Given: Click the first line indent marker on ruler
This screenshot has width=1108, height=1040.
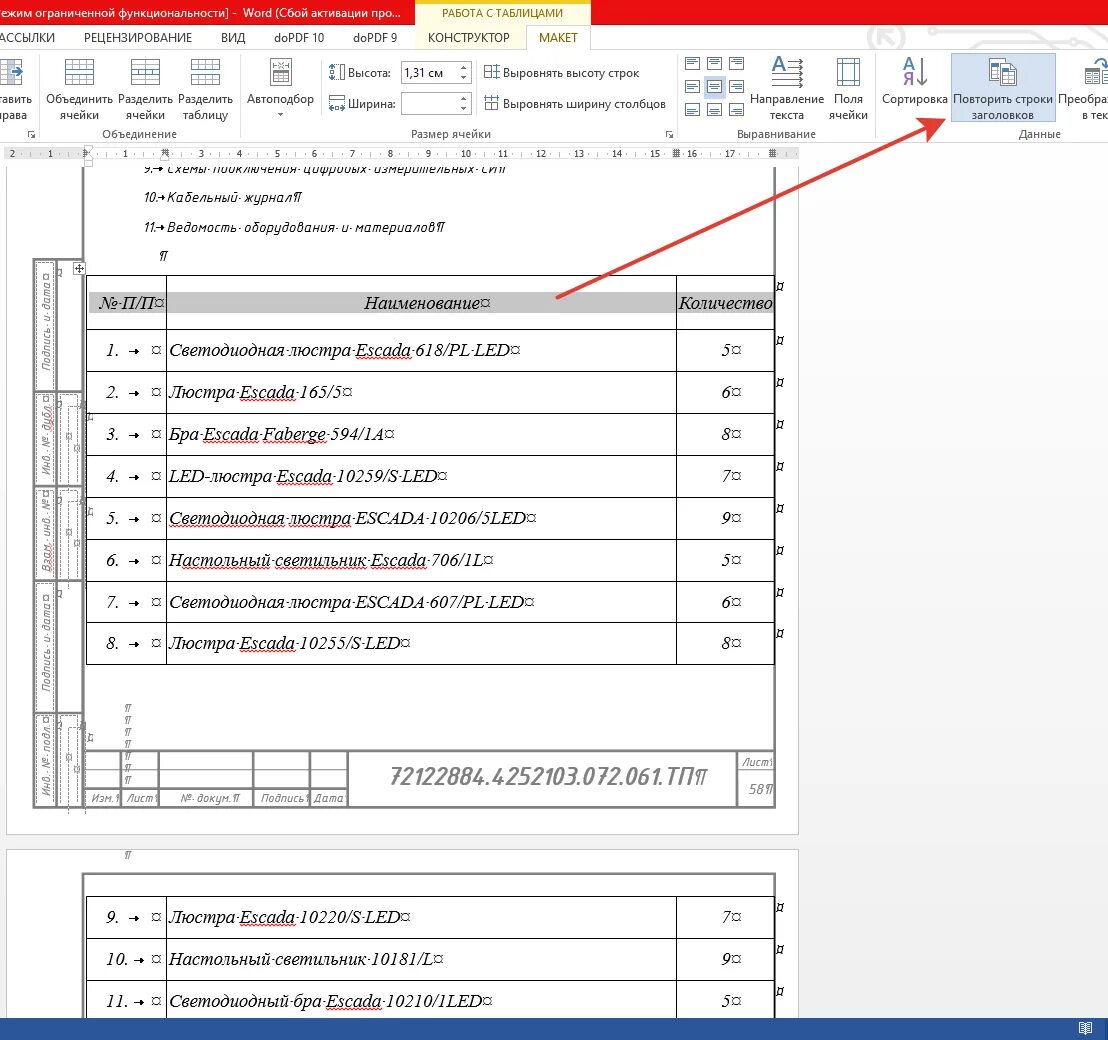Looking at the screenshot, I should tap(88, 150).
